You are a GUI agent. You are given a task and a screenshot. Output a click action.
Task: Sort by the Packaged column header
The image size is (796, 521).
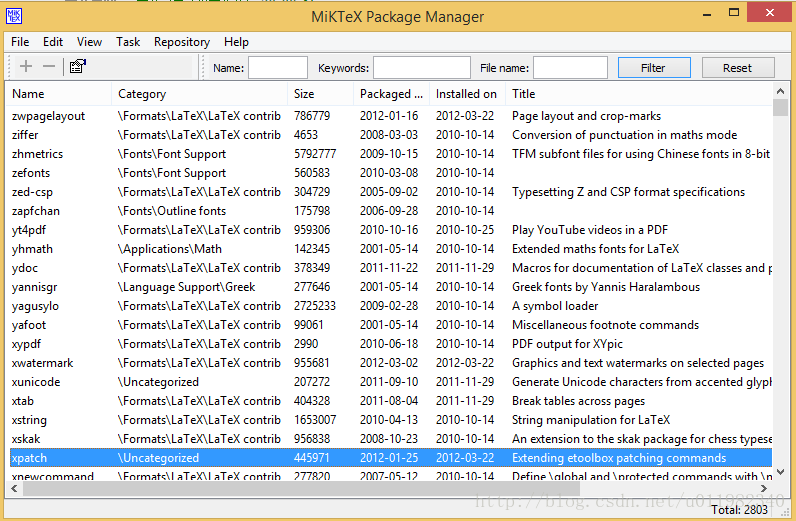(391, 94)
